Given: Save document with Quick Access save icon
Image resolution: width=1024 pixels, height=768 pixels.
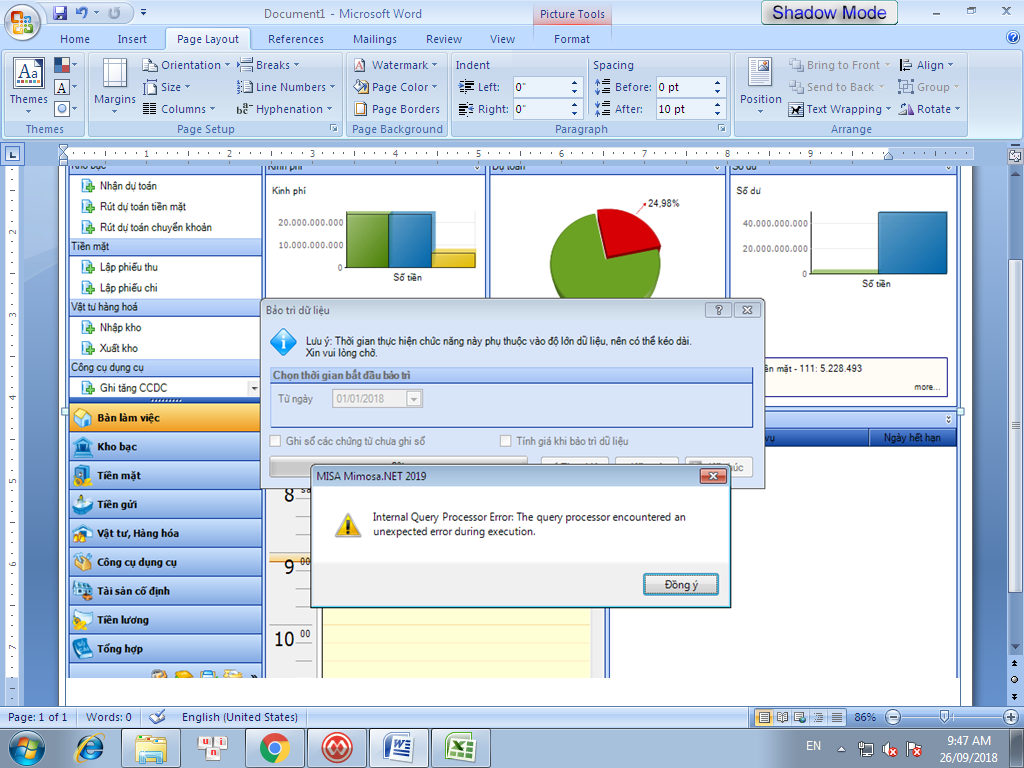Looking at the screenshot, I should coord(60,12).
